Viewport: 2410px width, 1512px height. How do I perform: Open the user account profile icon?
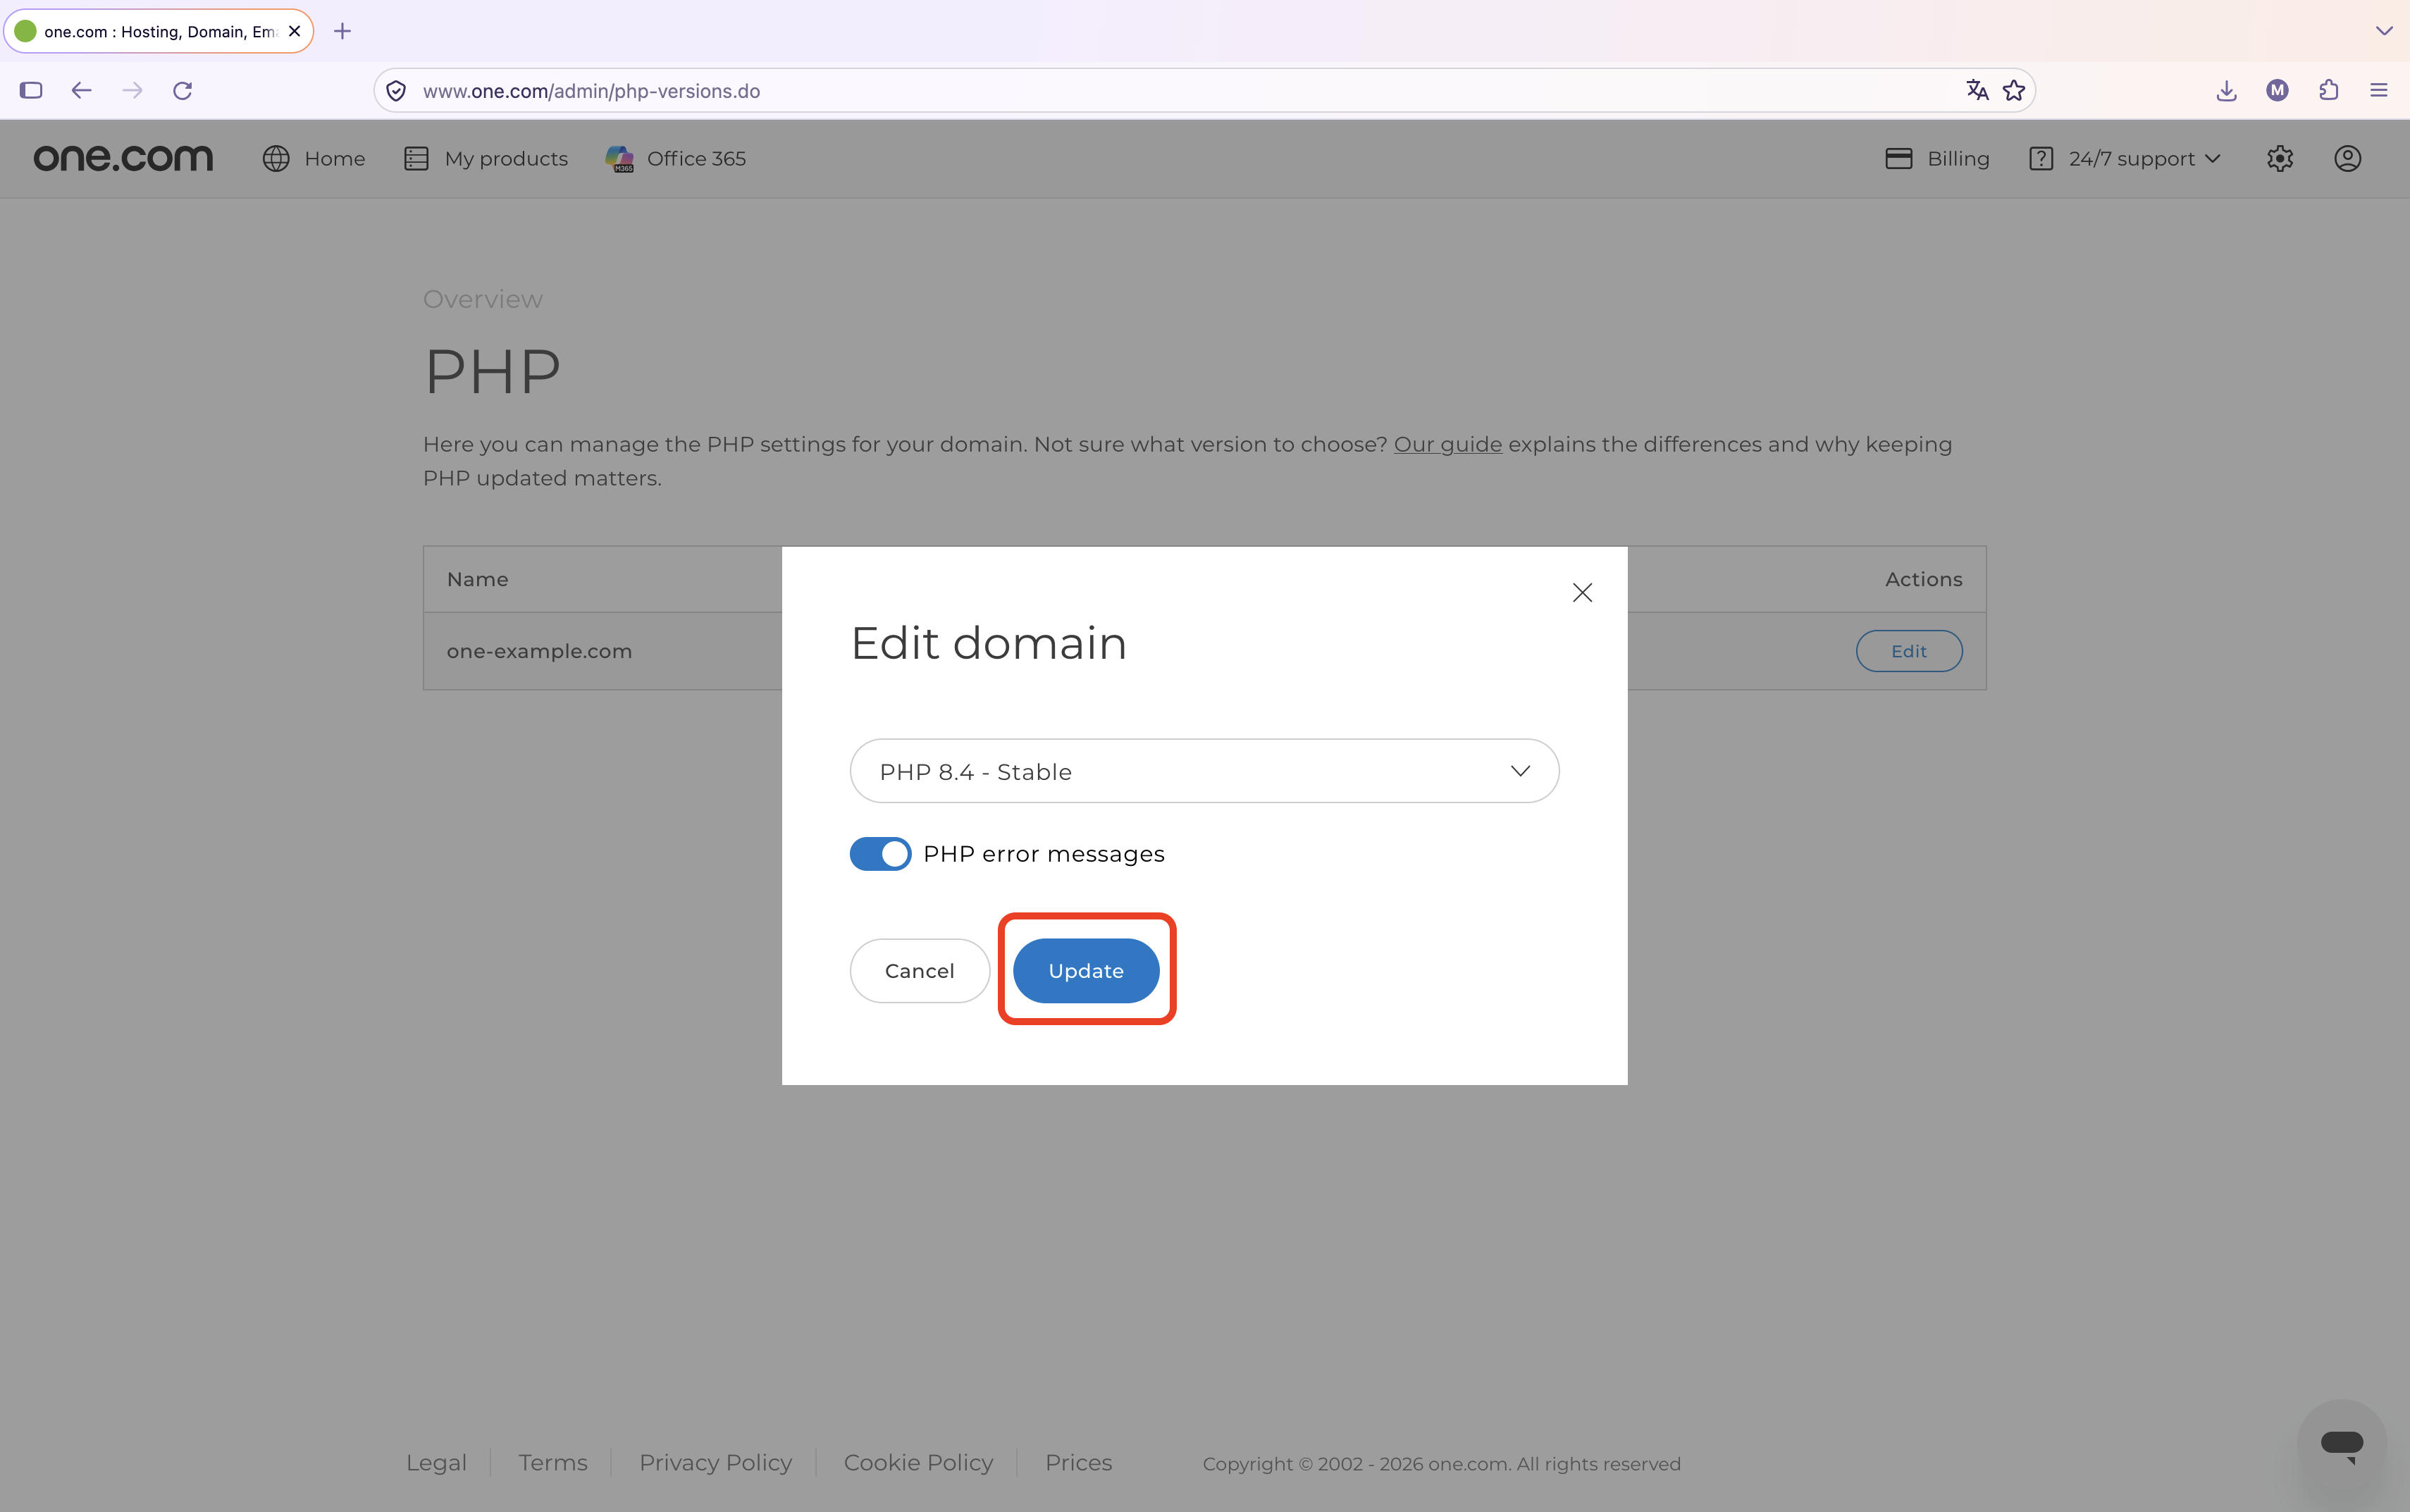point(2348,158)
